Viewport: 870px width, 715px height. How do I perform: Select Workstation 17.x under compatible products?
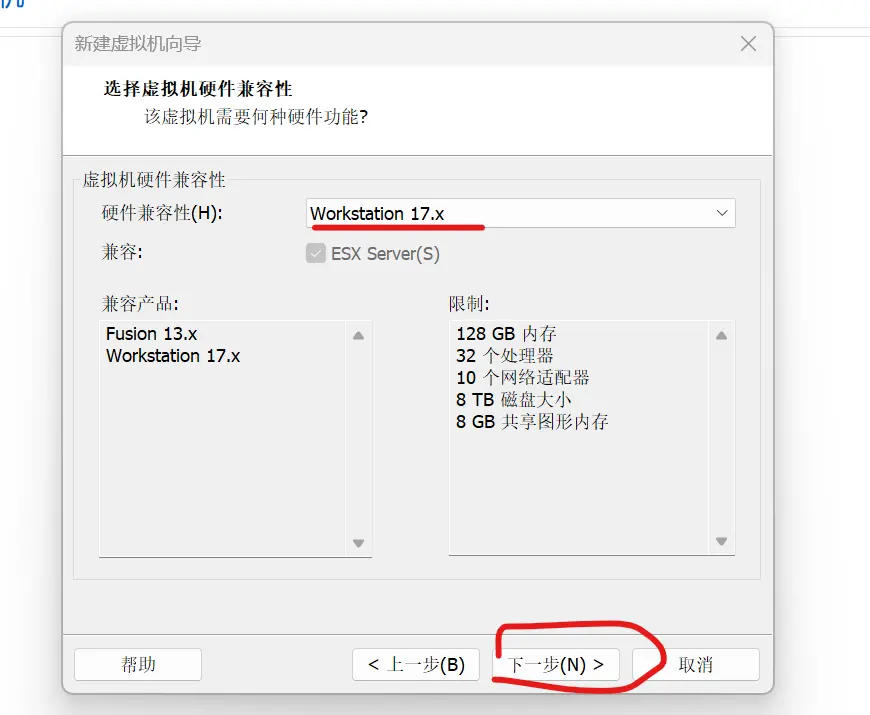point(173,355)
